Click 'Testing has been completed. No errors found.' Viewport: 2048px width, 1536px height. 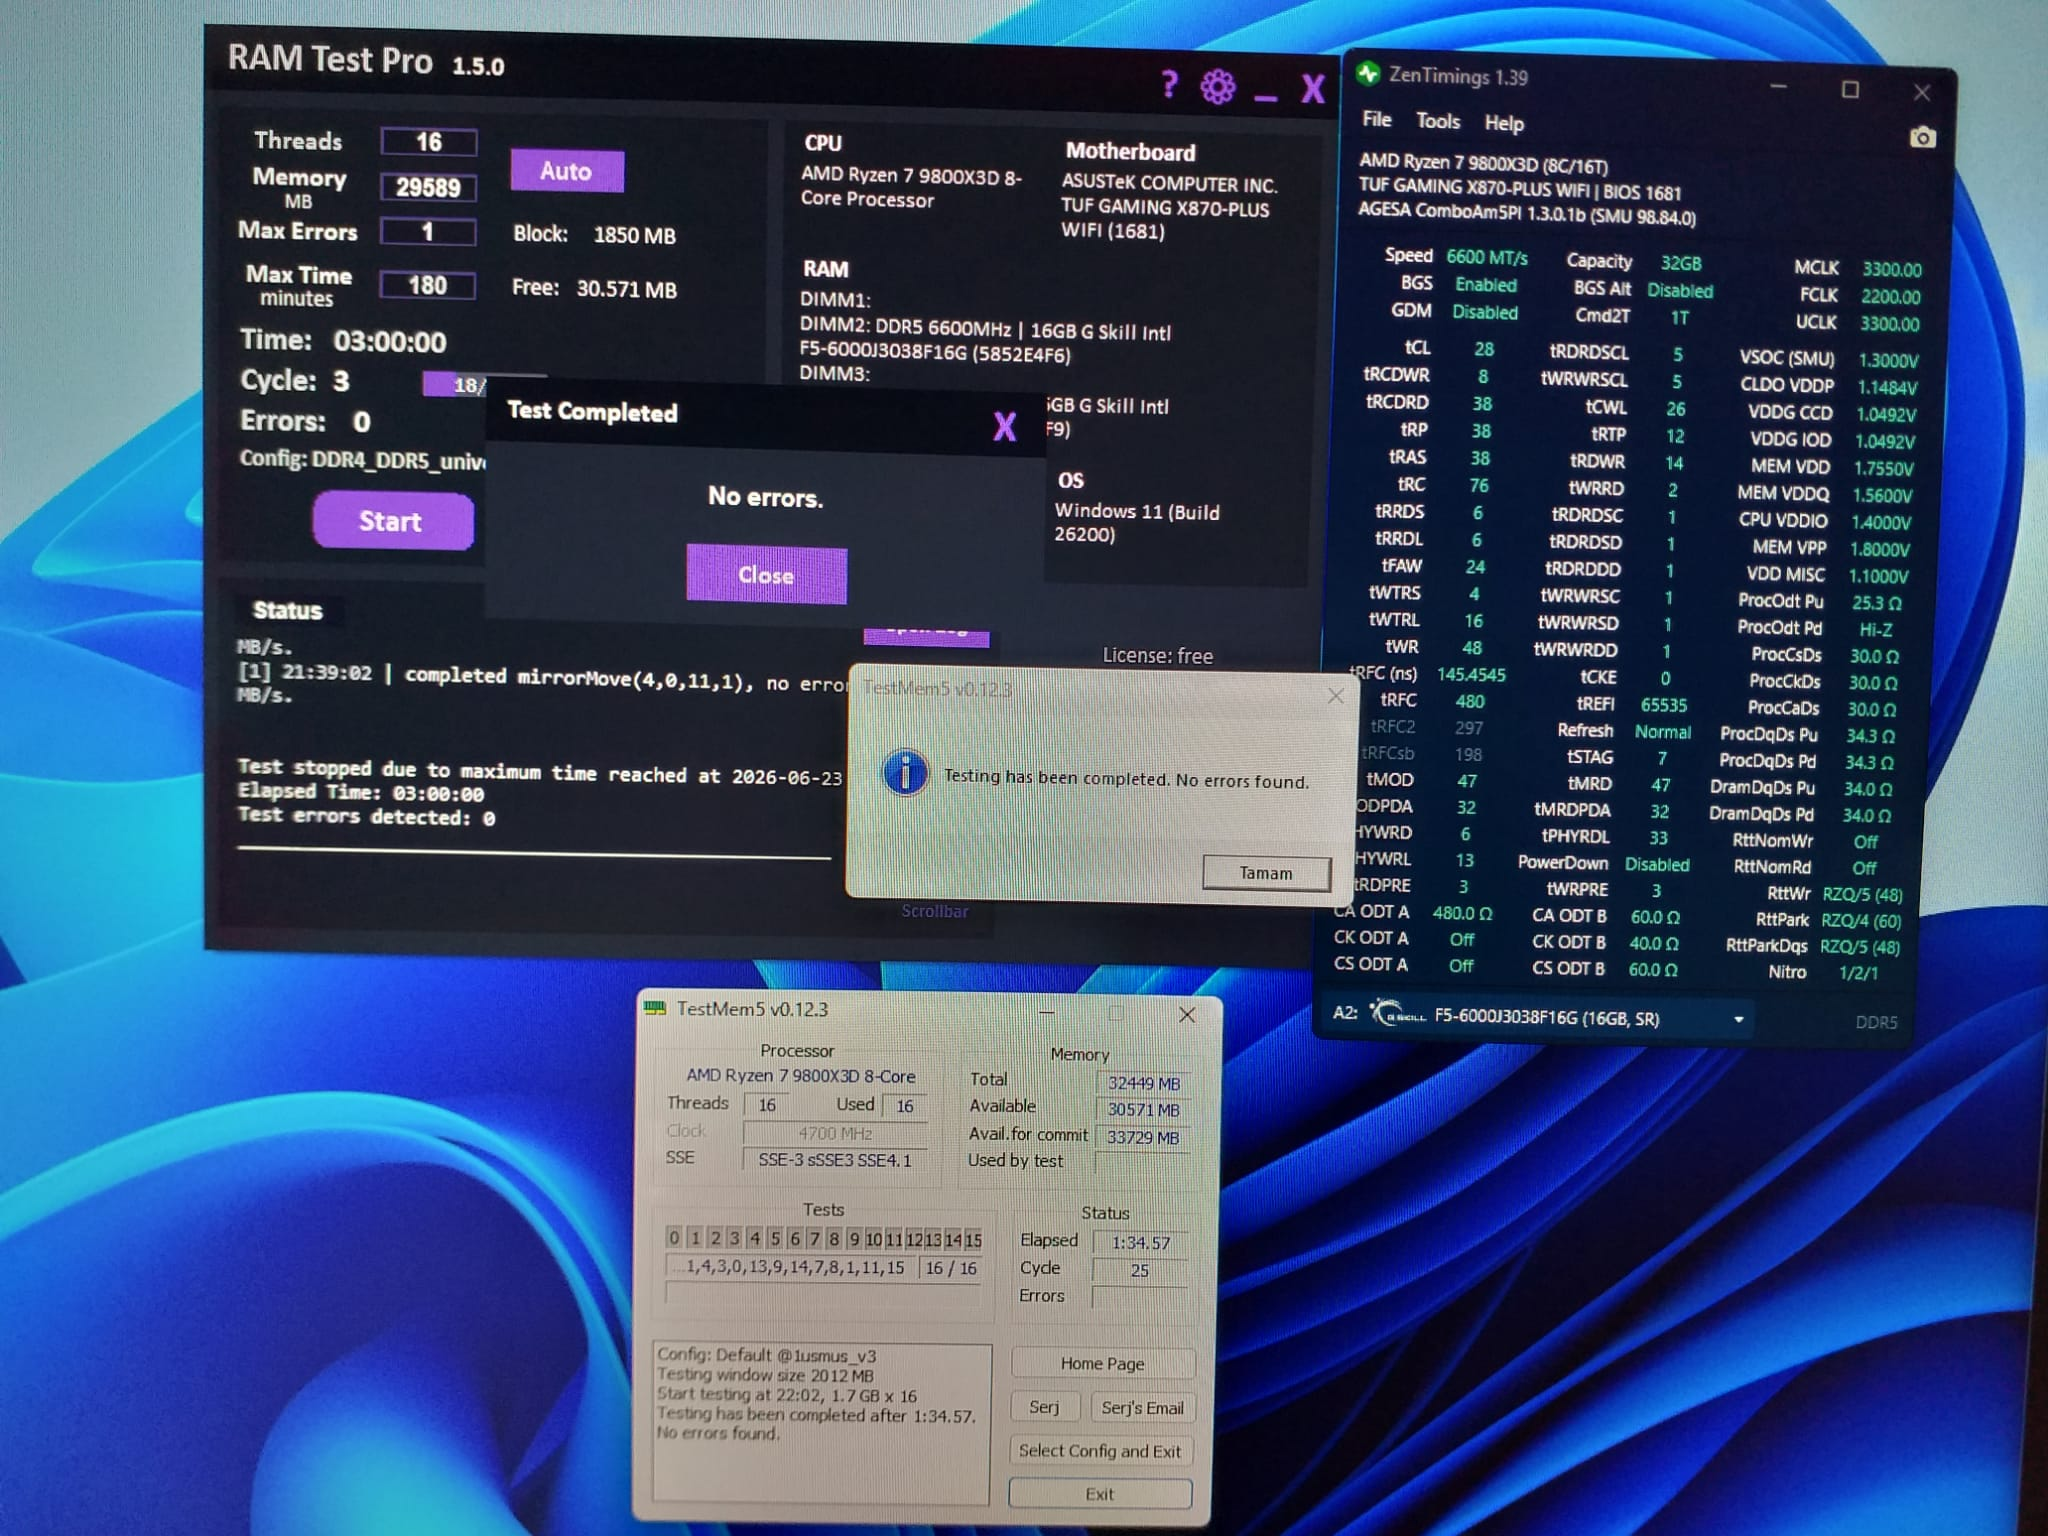[1127, 779]
